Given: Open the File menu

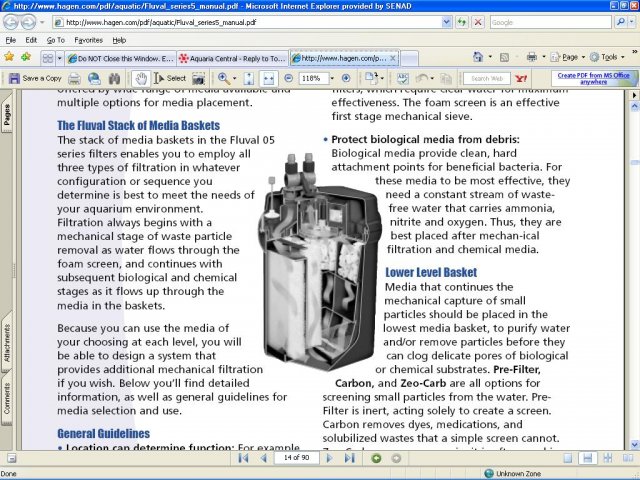Looking at the screenshot, I should click(11, 40).
